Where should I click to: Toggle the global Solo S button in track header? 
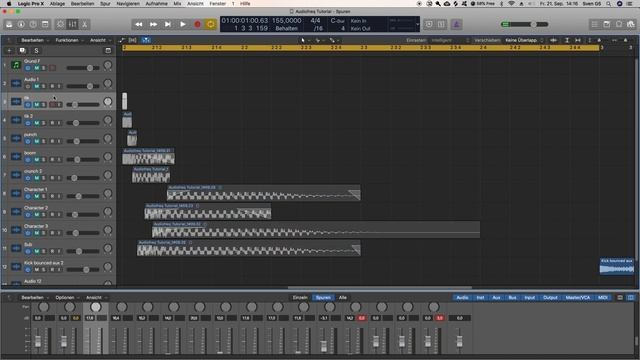[x=36, y=51]
